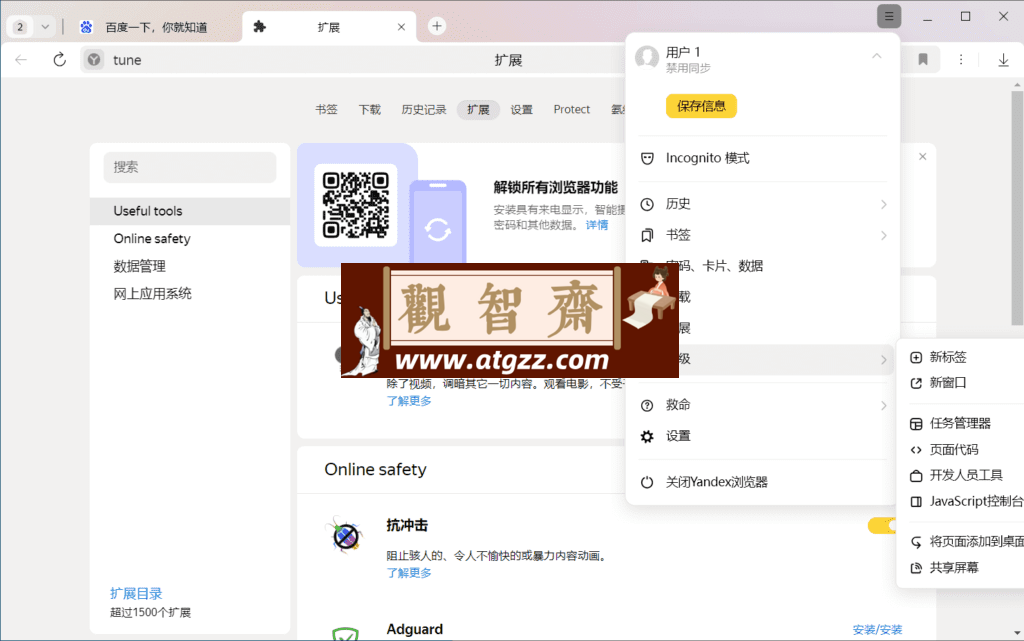The width and height of the screenshot is (1024, 641).
Task: Click 了解更多 under the 抗冲击 extension
Action: click(x=409, y=572)
